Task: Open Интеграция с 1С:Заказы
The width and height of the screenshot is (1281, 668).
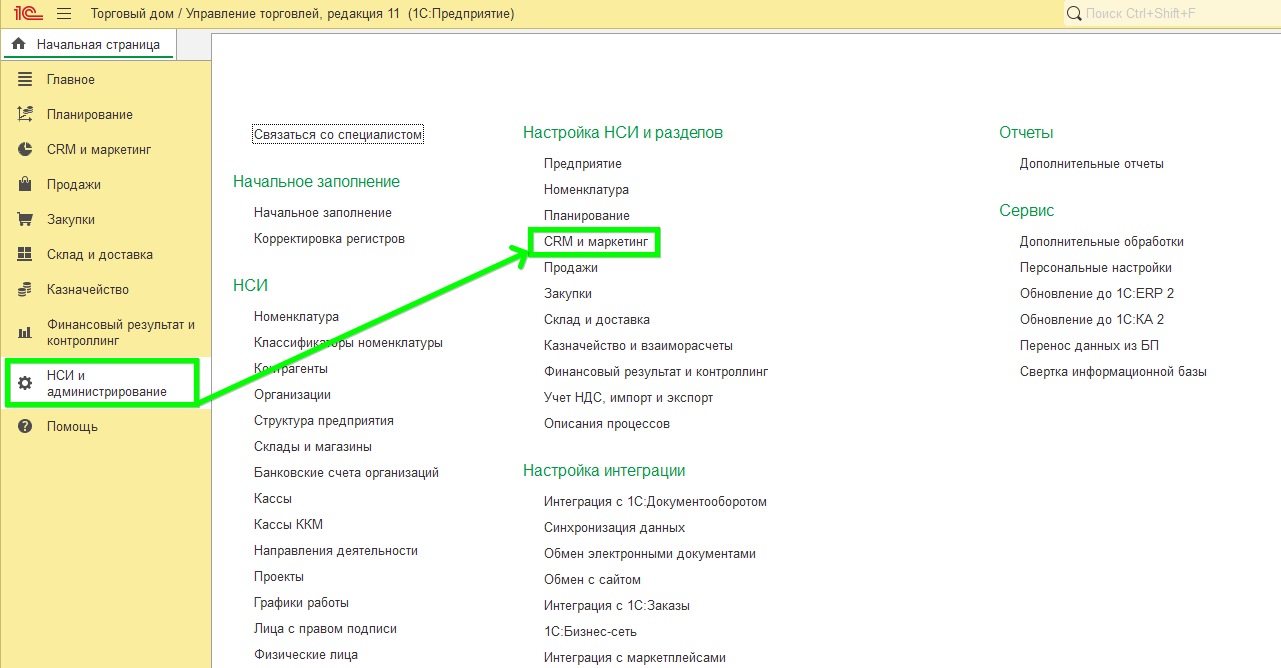Action: click(617, 606)
